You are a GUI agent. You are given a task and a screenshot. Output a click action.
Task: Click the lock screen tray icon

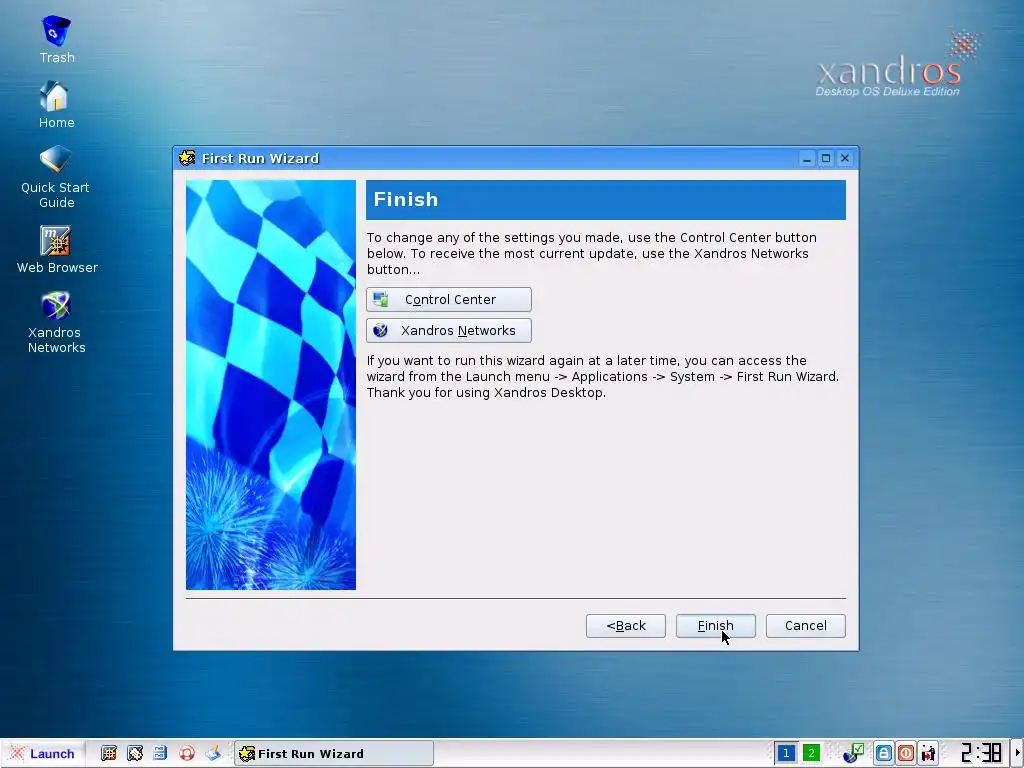[884, 754]
